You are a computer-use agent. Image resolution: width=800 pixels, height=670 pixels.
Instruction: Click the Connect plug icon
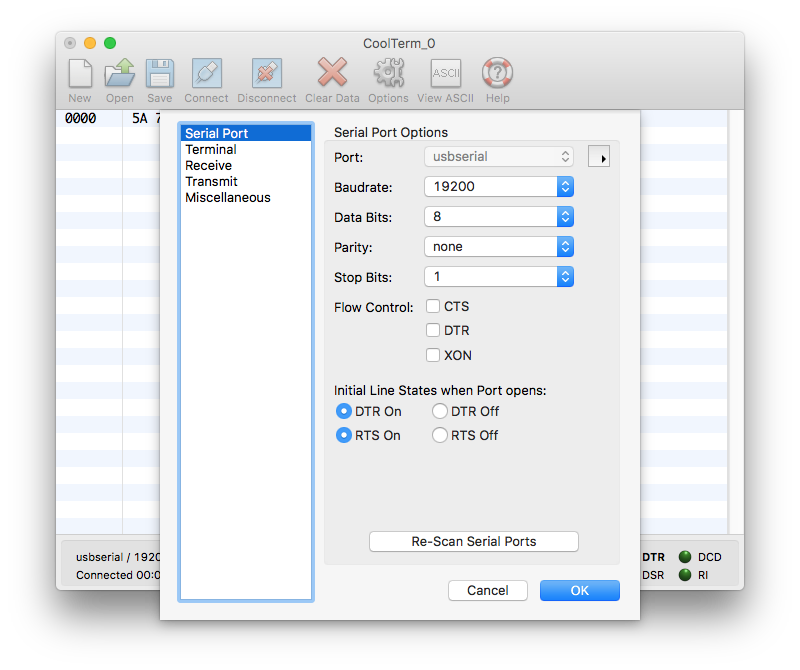click(207, 73)
